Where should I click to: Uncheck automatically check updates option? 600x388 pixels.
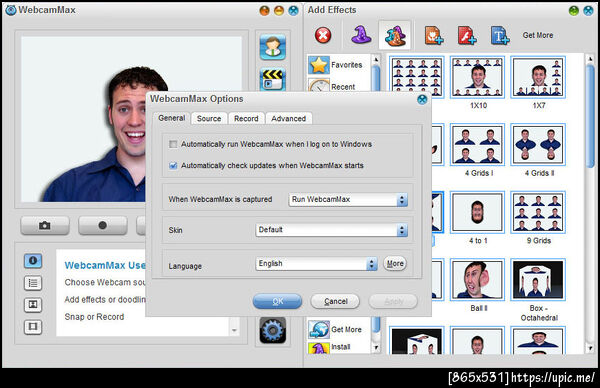(173, 166)
